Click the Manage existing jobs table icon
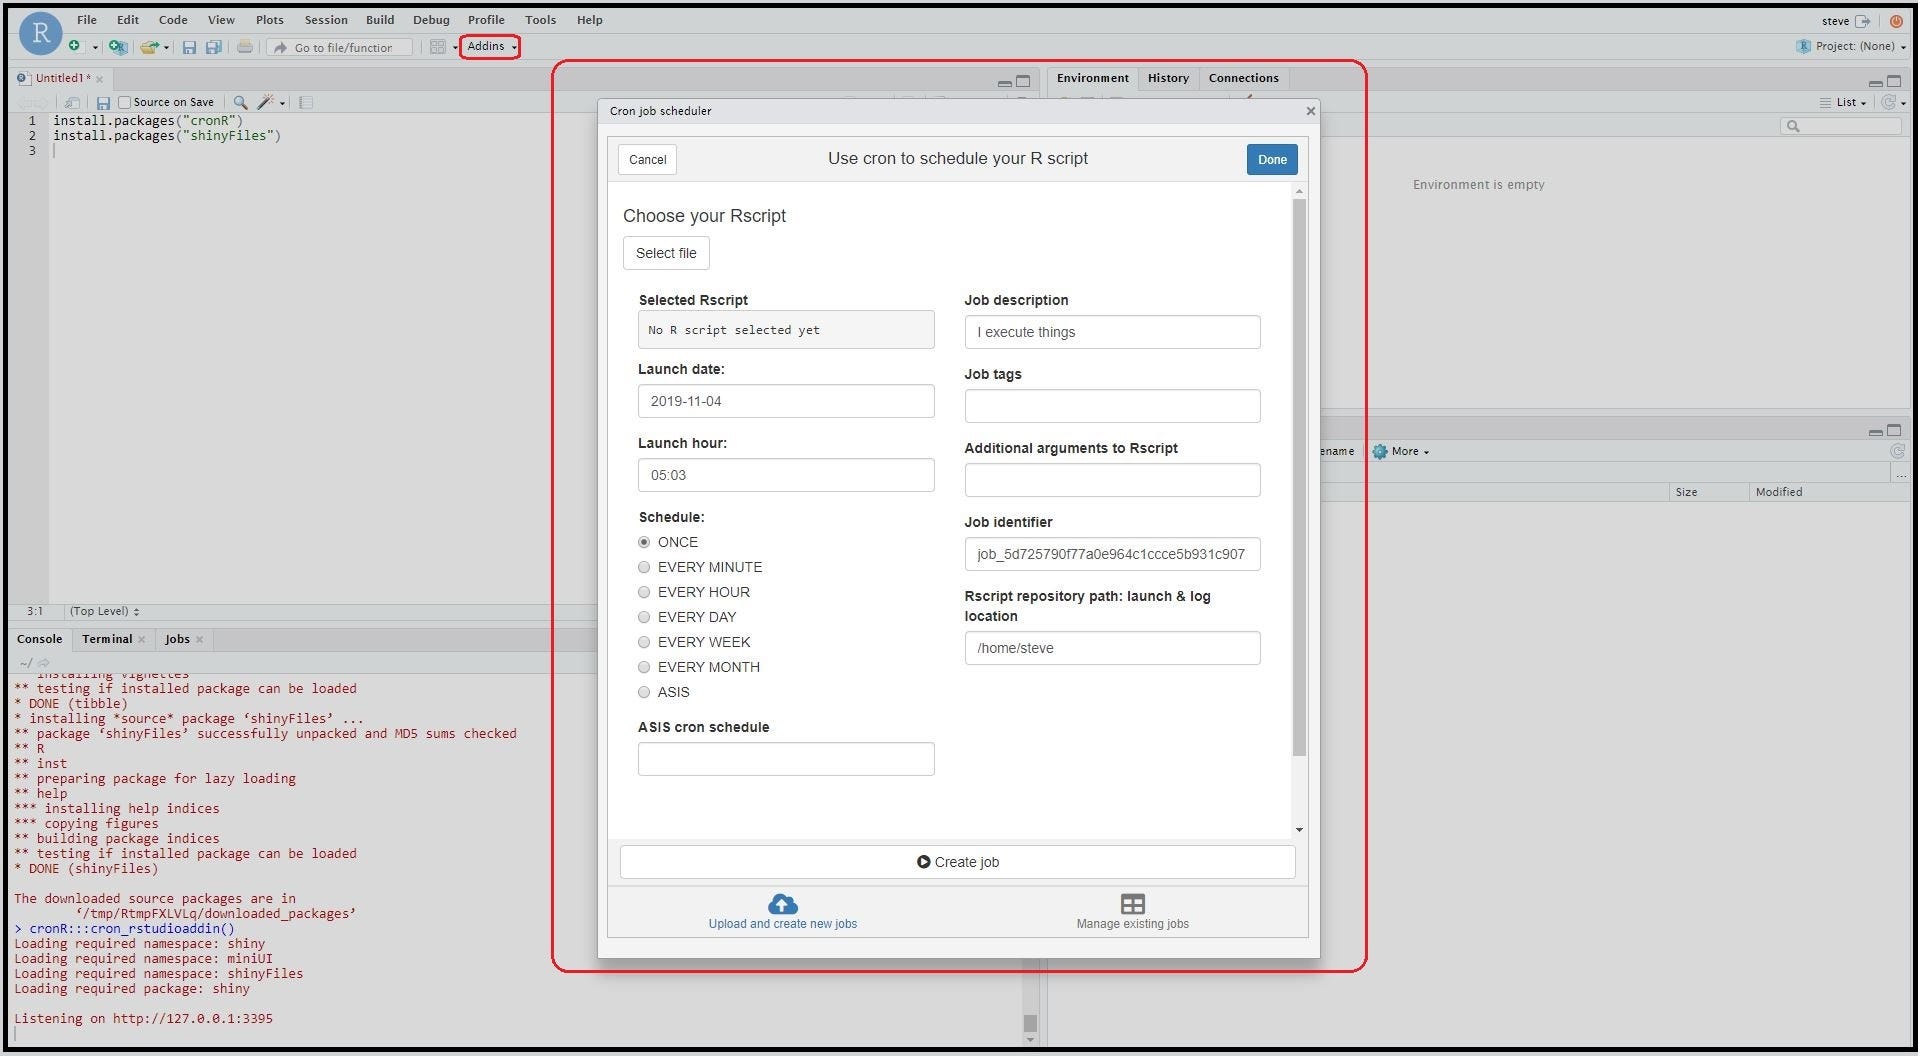The width and height of the screenshot is (1920, 1056). click(1132, 904)
